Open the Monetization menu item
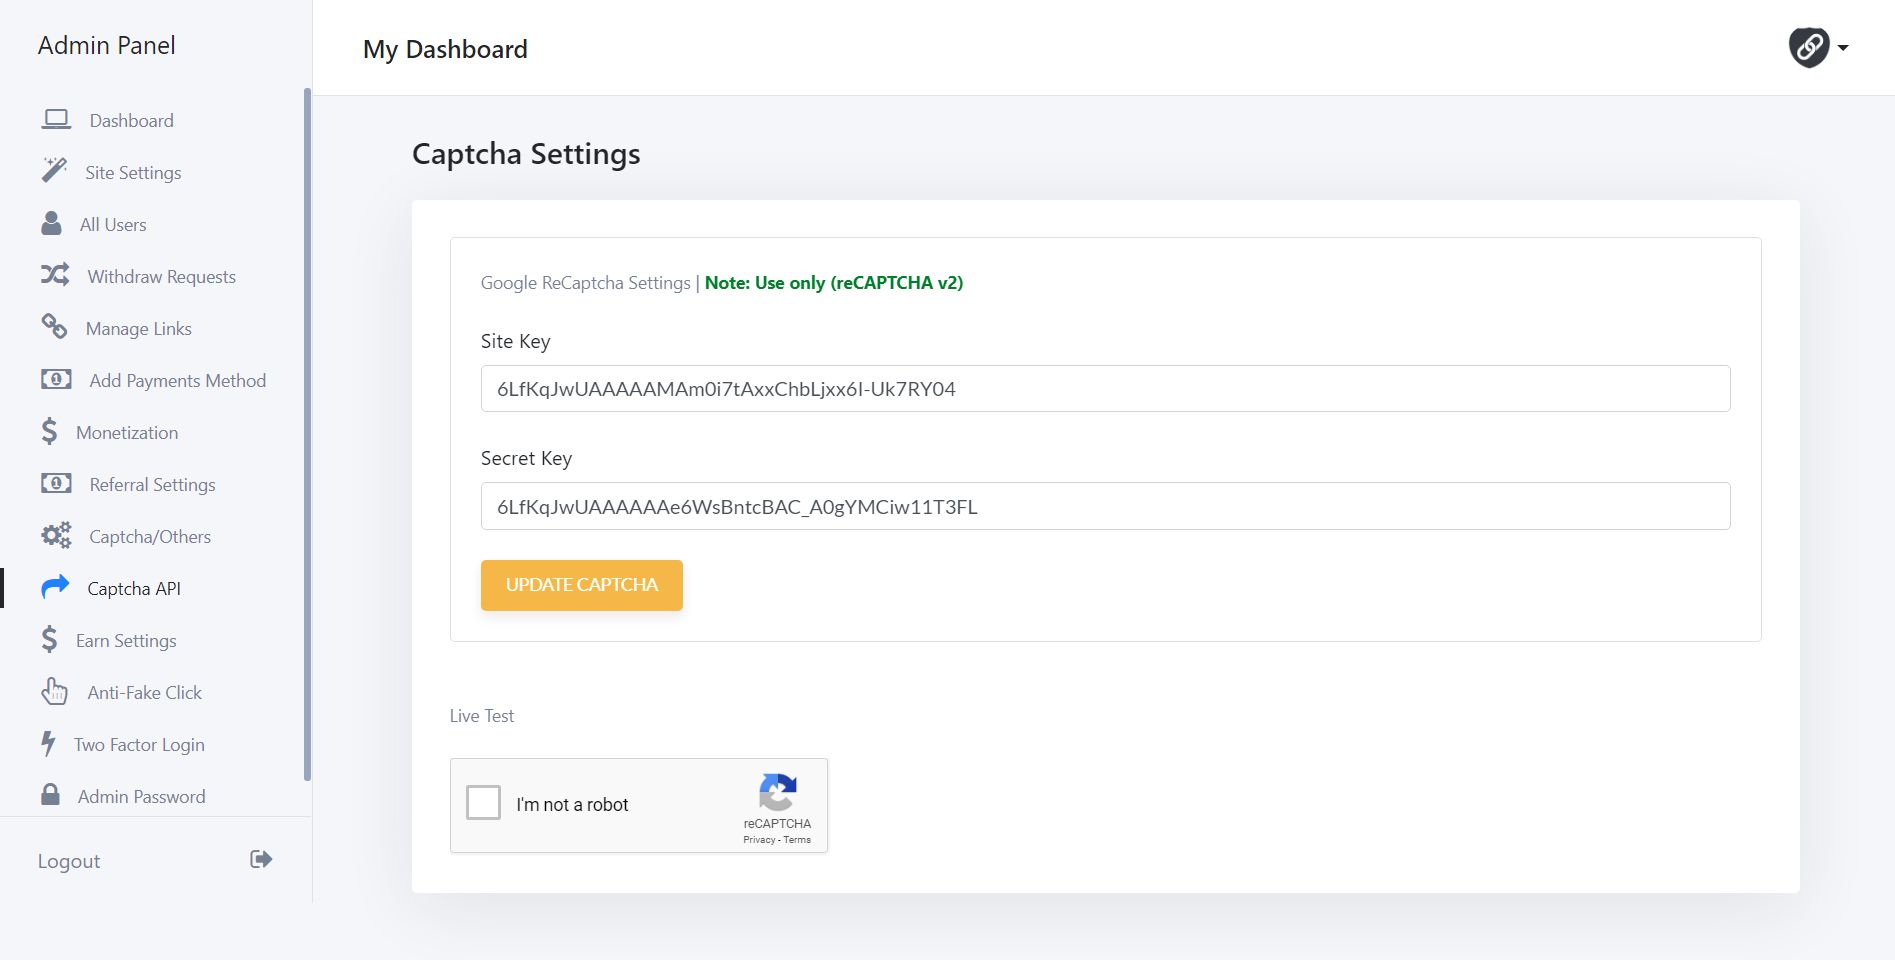This screenshot has height=960, width=1895. pyautogui.click(x=127, y=433)
